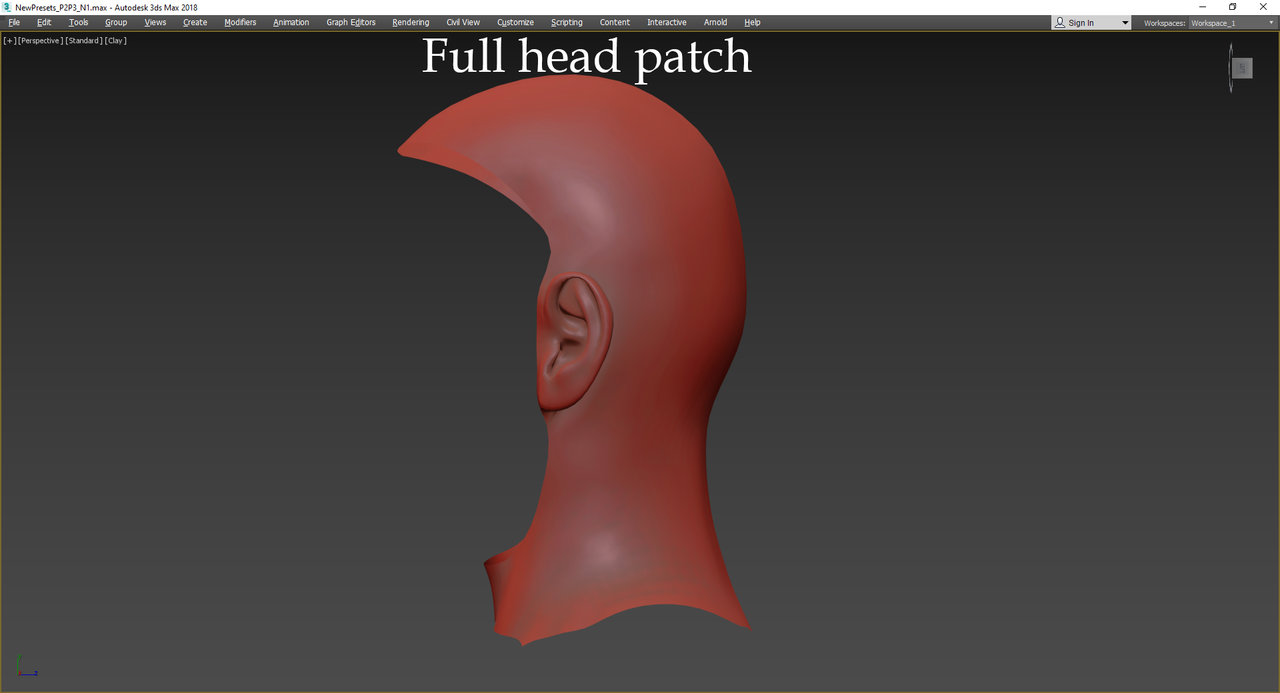Restore down the 3ds Max window
Image resolution: width=1280 pixels, height=693 pixels.
1232,7
